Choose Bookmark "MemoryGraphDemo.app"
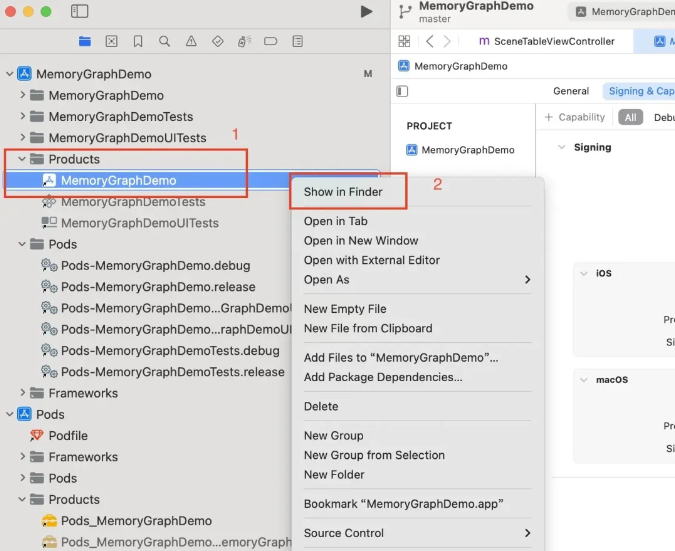Viewport: 675px width, 551px height. [403, 504]
